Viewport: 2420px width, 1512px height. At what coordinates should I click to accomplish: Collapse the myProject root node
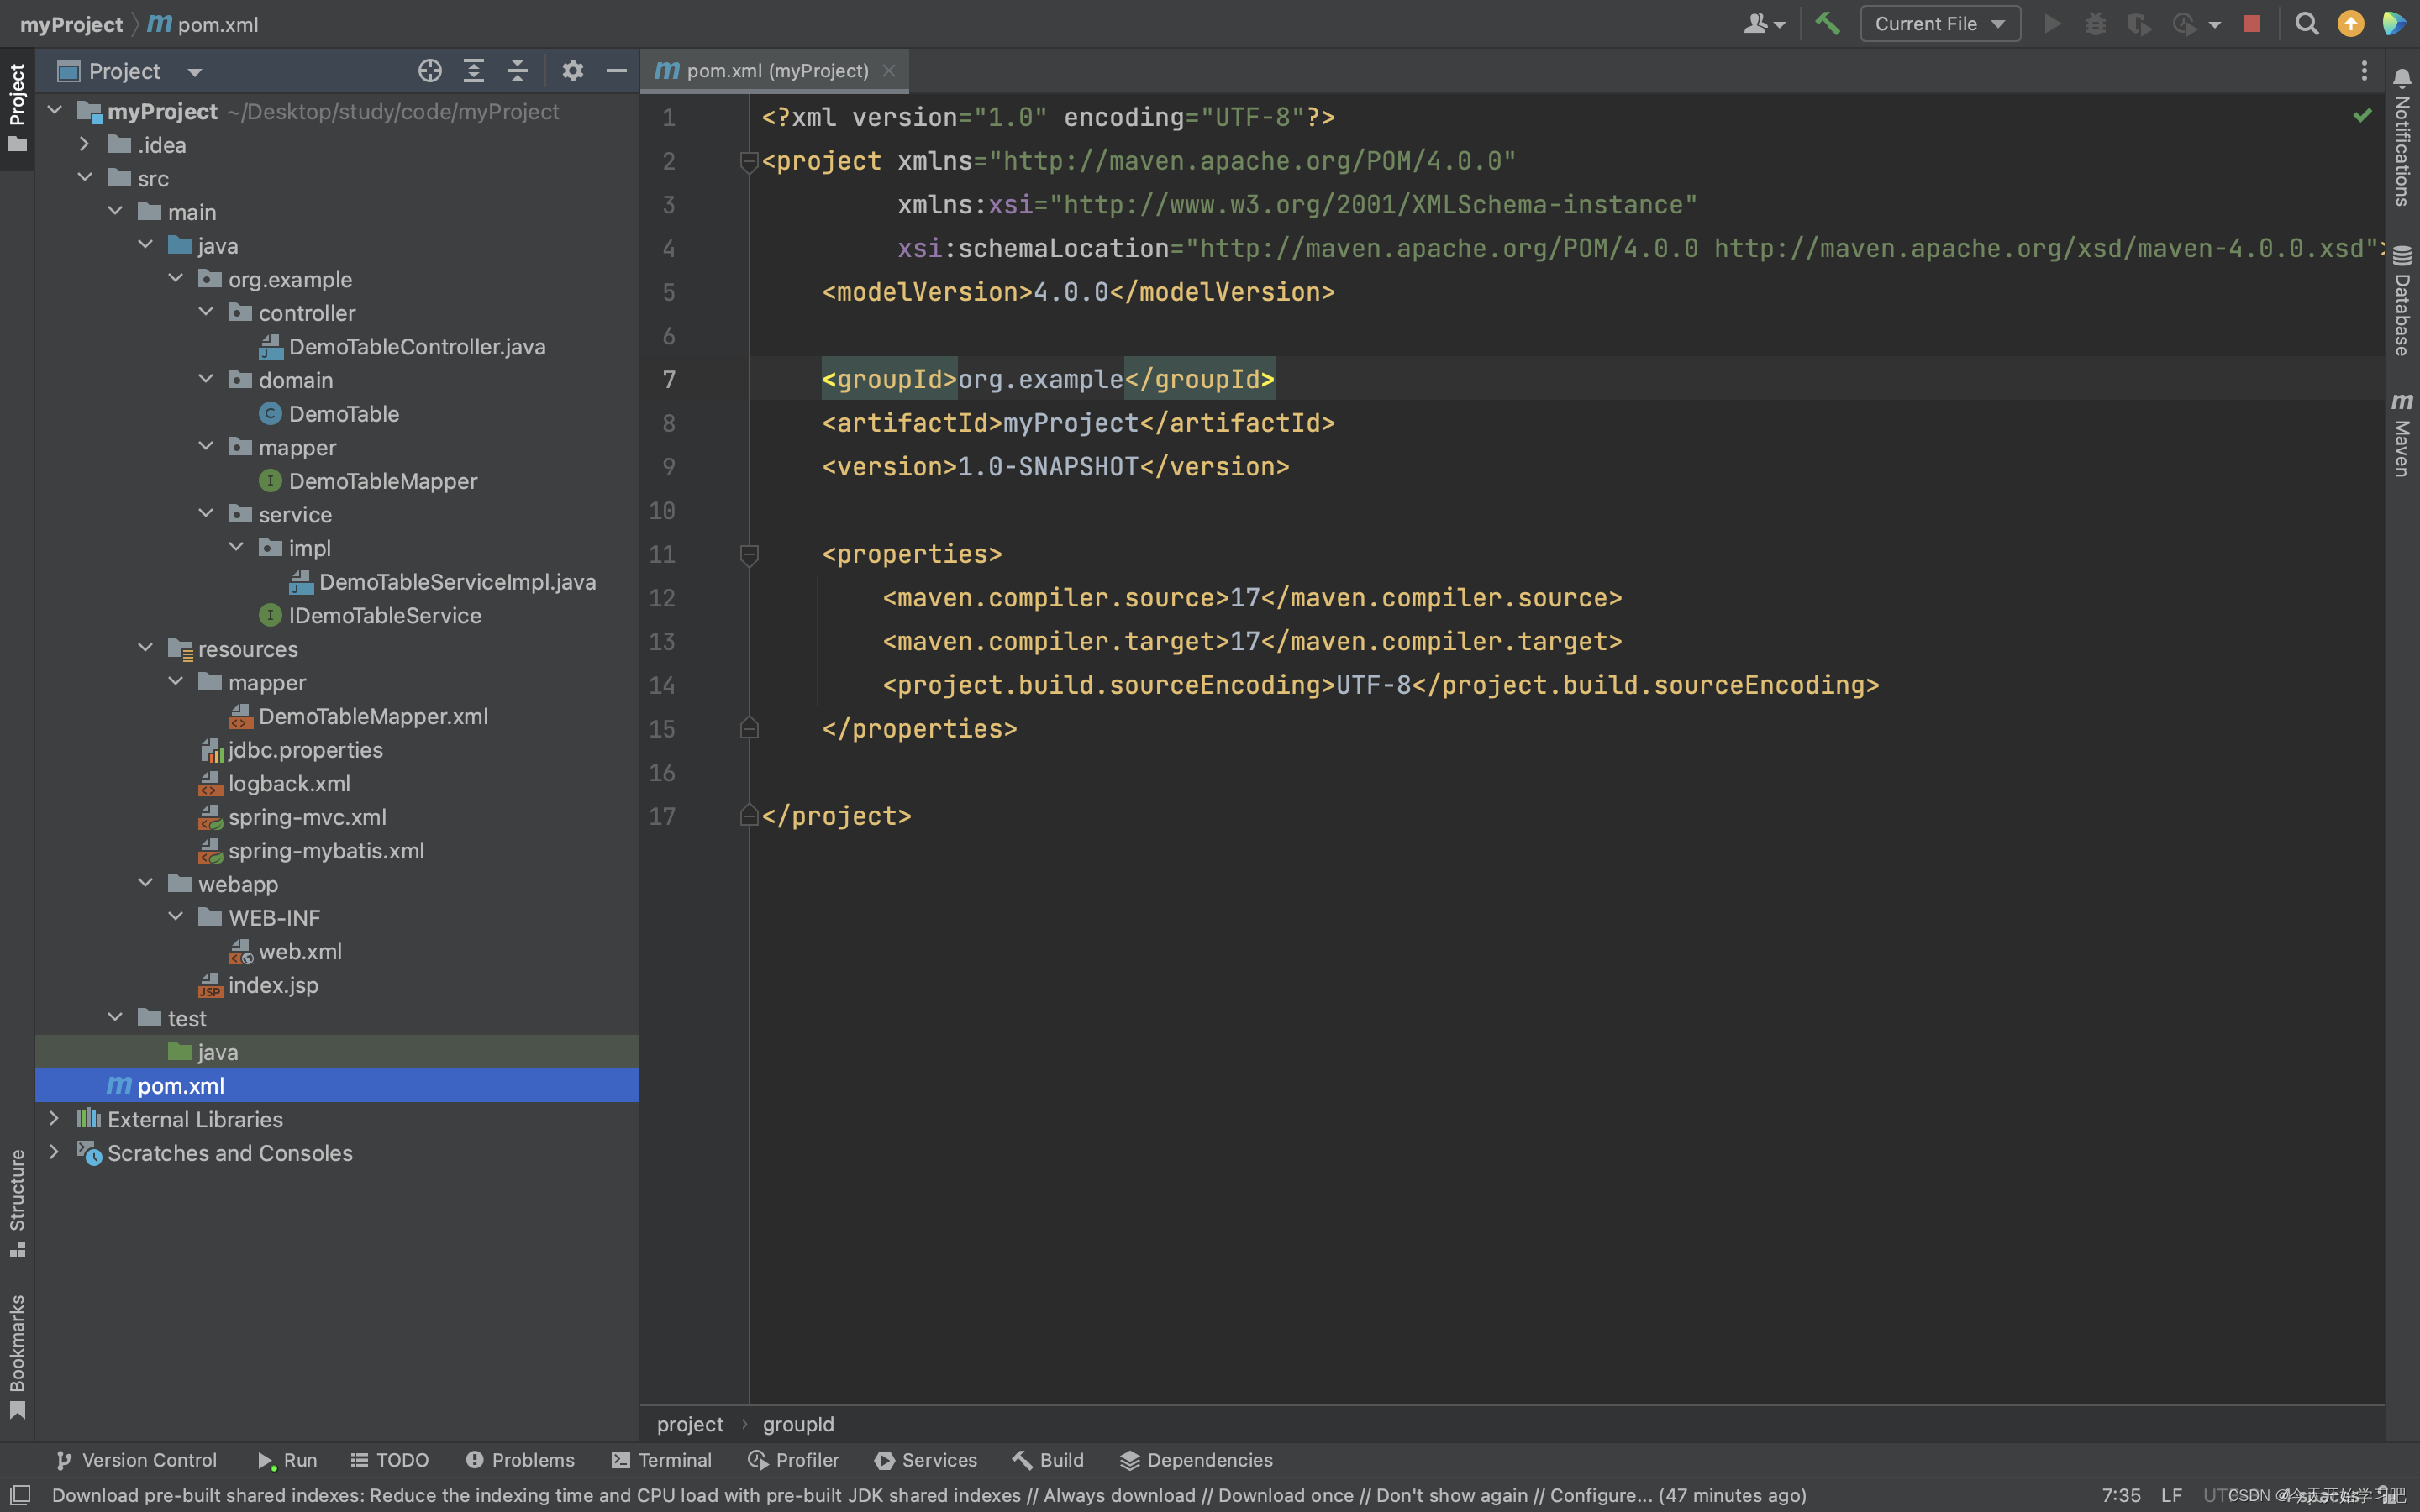pos(55,110)
